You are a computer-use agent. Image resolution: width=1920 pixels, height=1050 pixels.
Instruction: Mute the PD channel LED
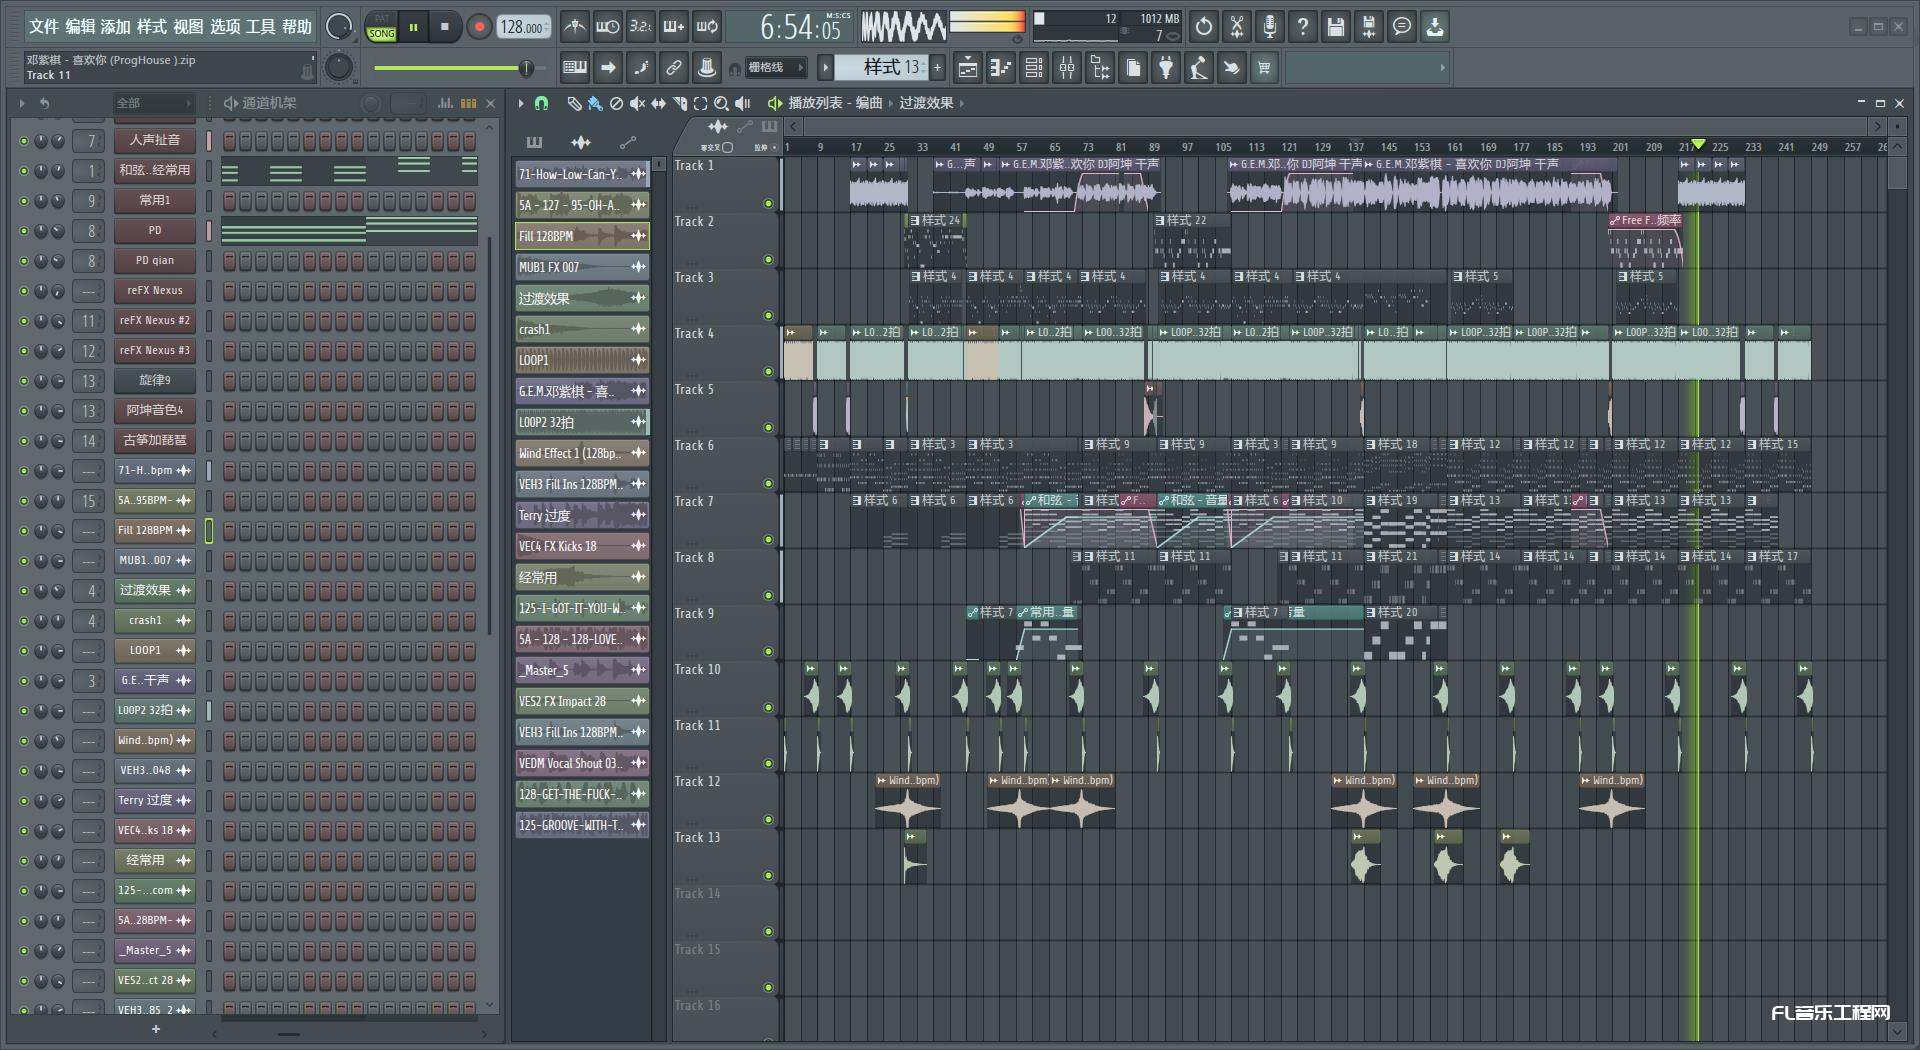[x=24, y=231]
